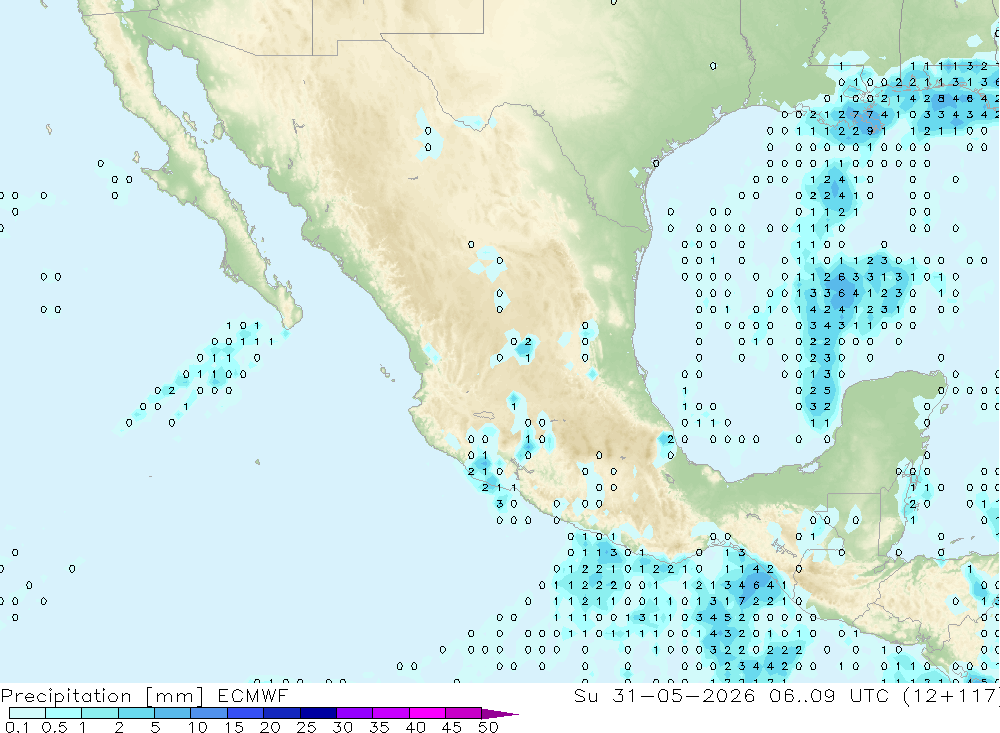Click the legend value "45"
The image size is (1000, 733).
point(452,727)
